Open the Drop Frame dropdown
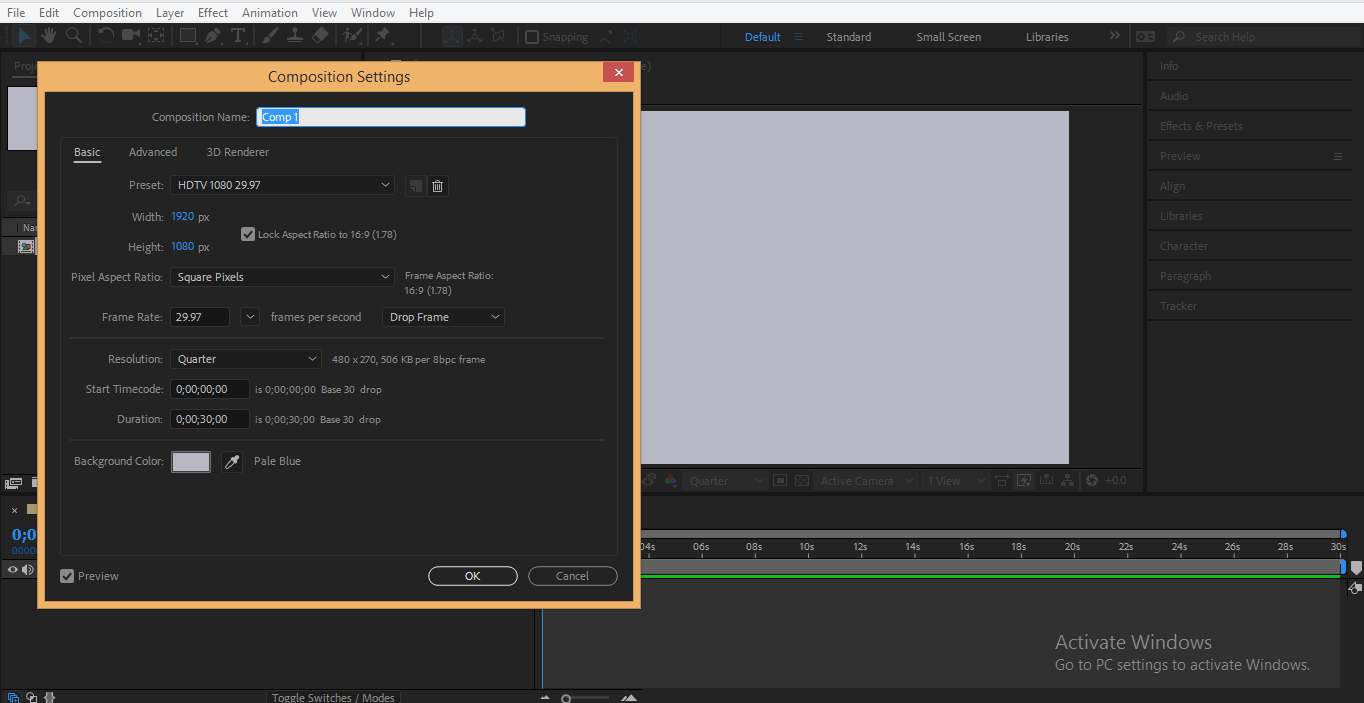 pyautogui.click(x=442, y=316)
